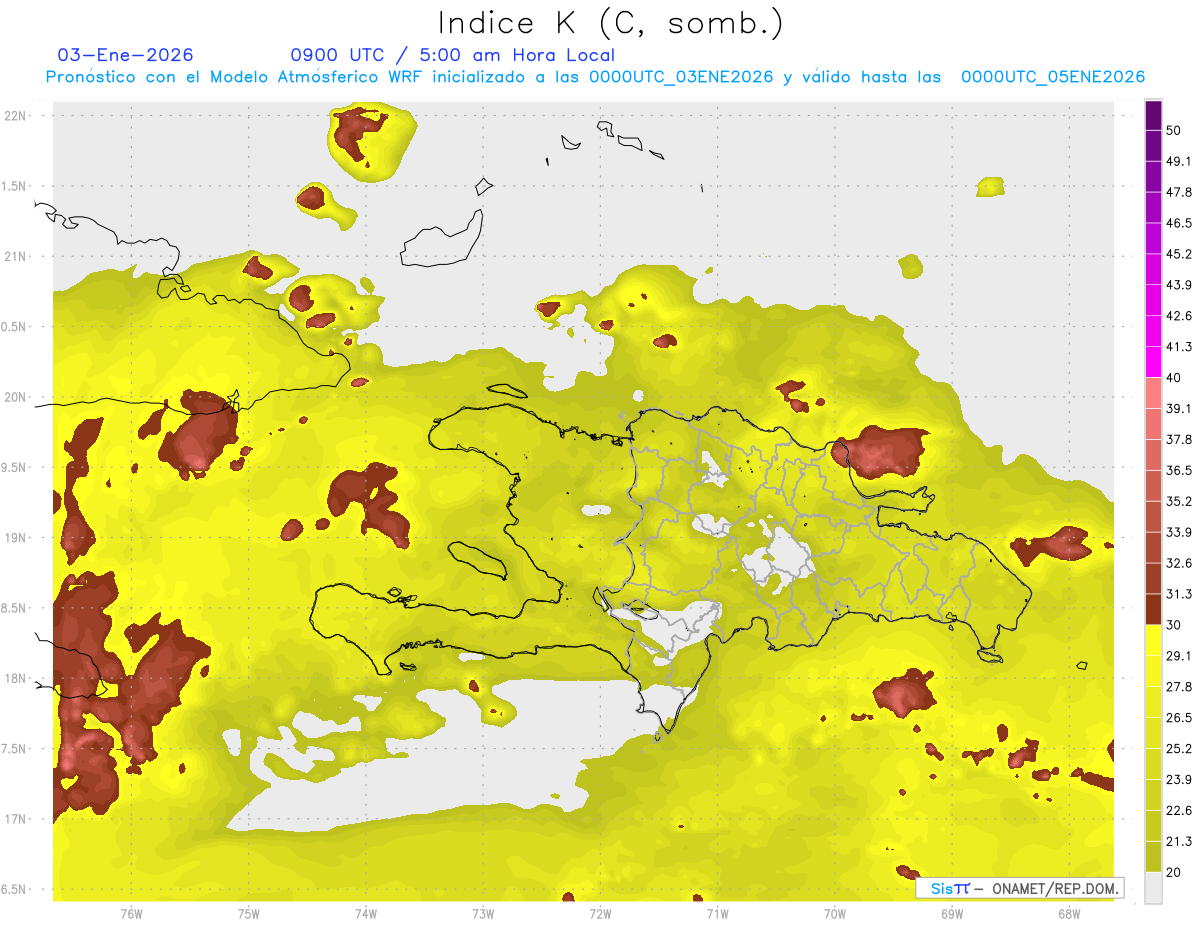The width and height of the screenshot is (1200, 927).
Task: Click the "74W" longitude label
Action: point(366,914)
